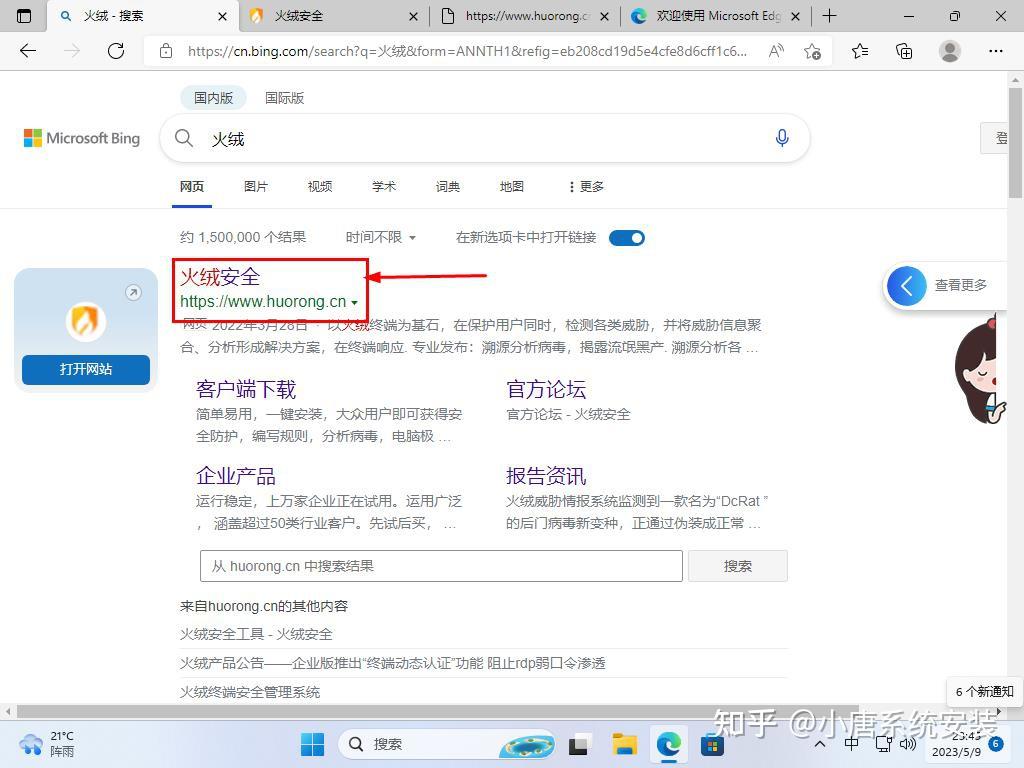Click the vertical page scrollbar
This screenshot has width=1024, height=768.
(1015, 142)
